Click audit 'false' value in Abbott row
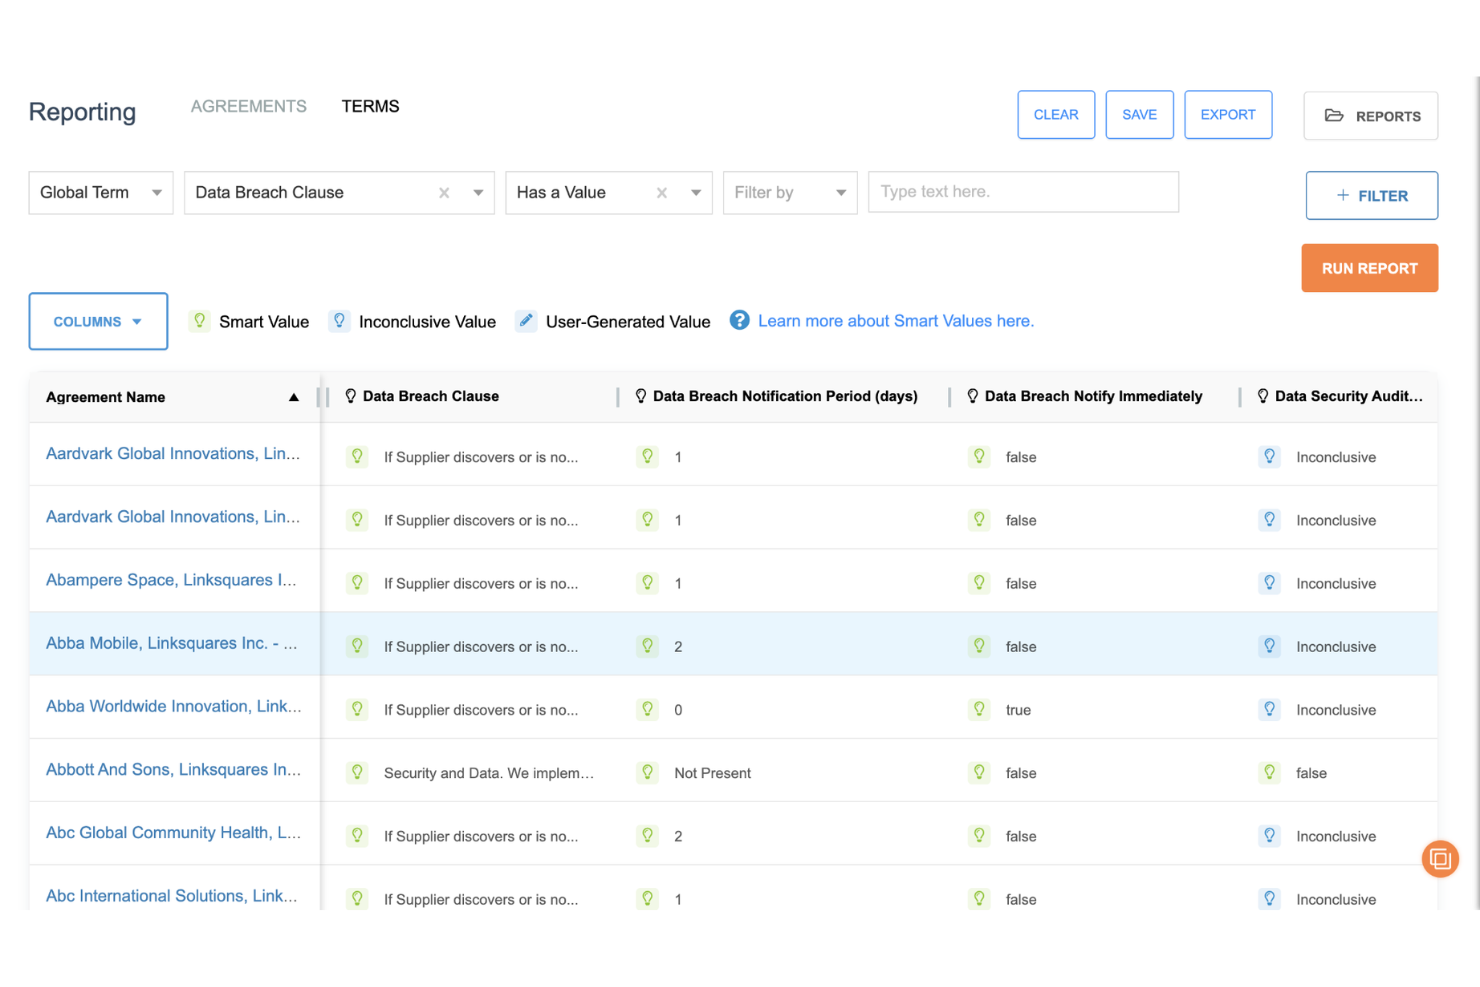Screen dimensions: 1480x987 click(x=1311, y=773)
